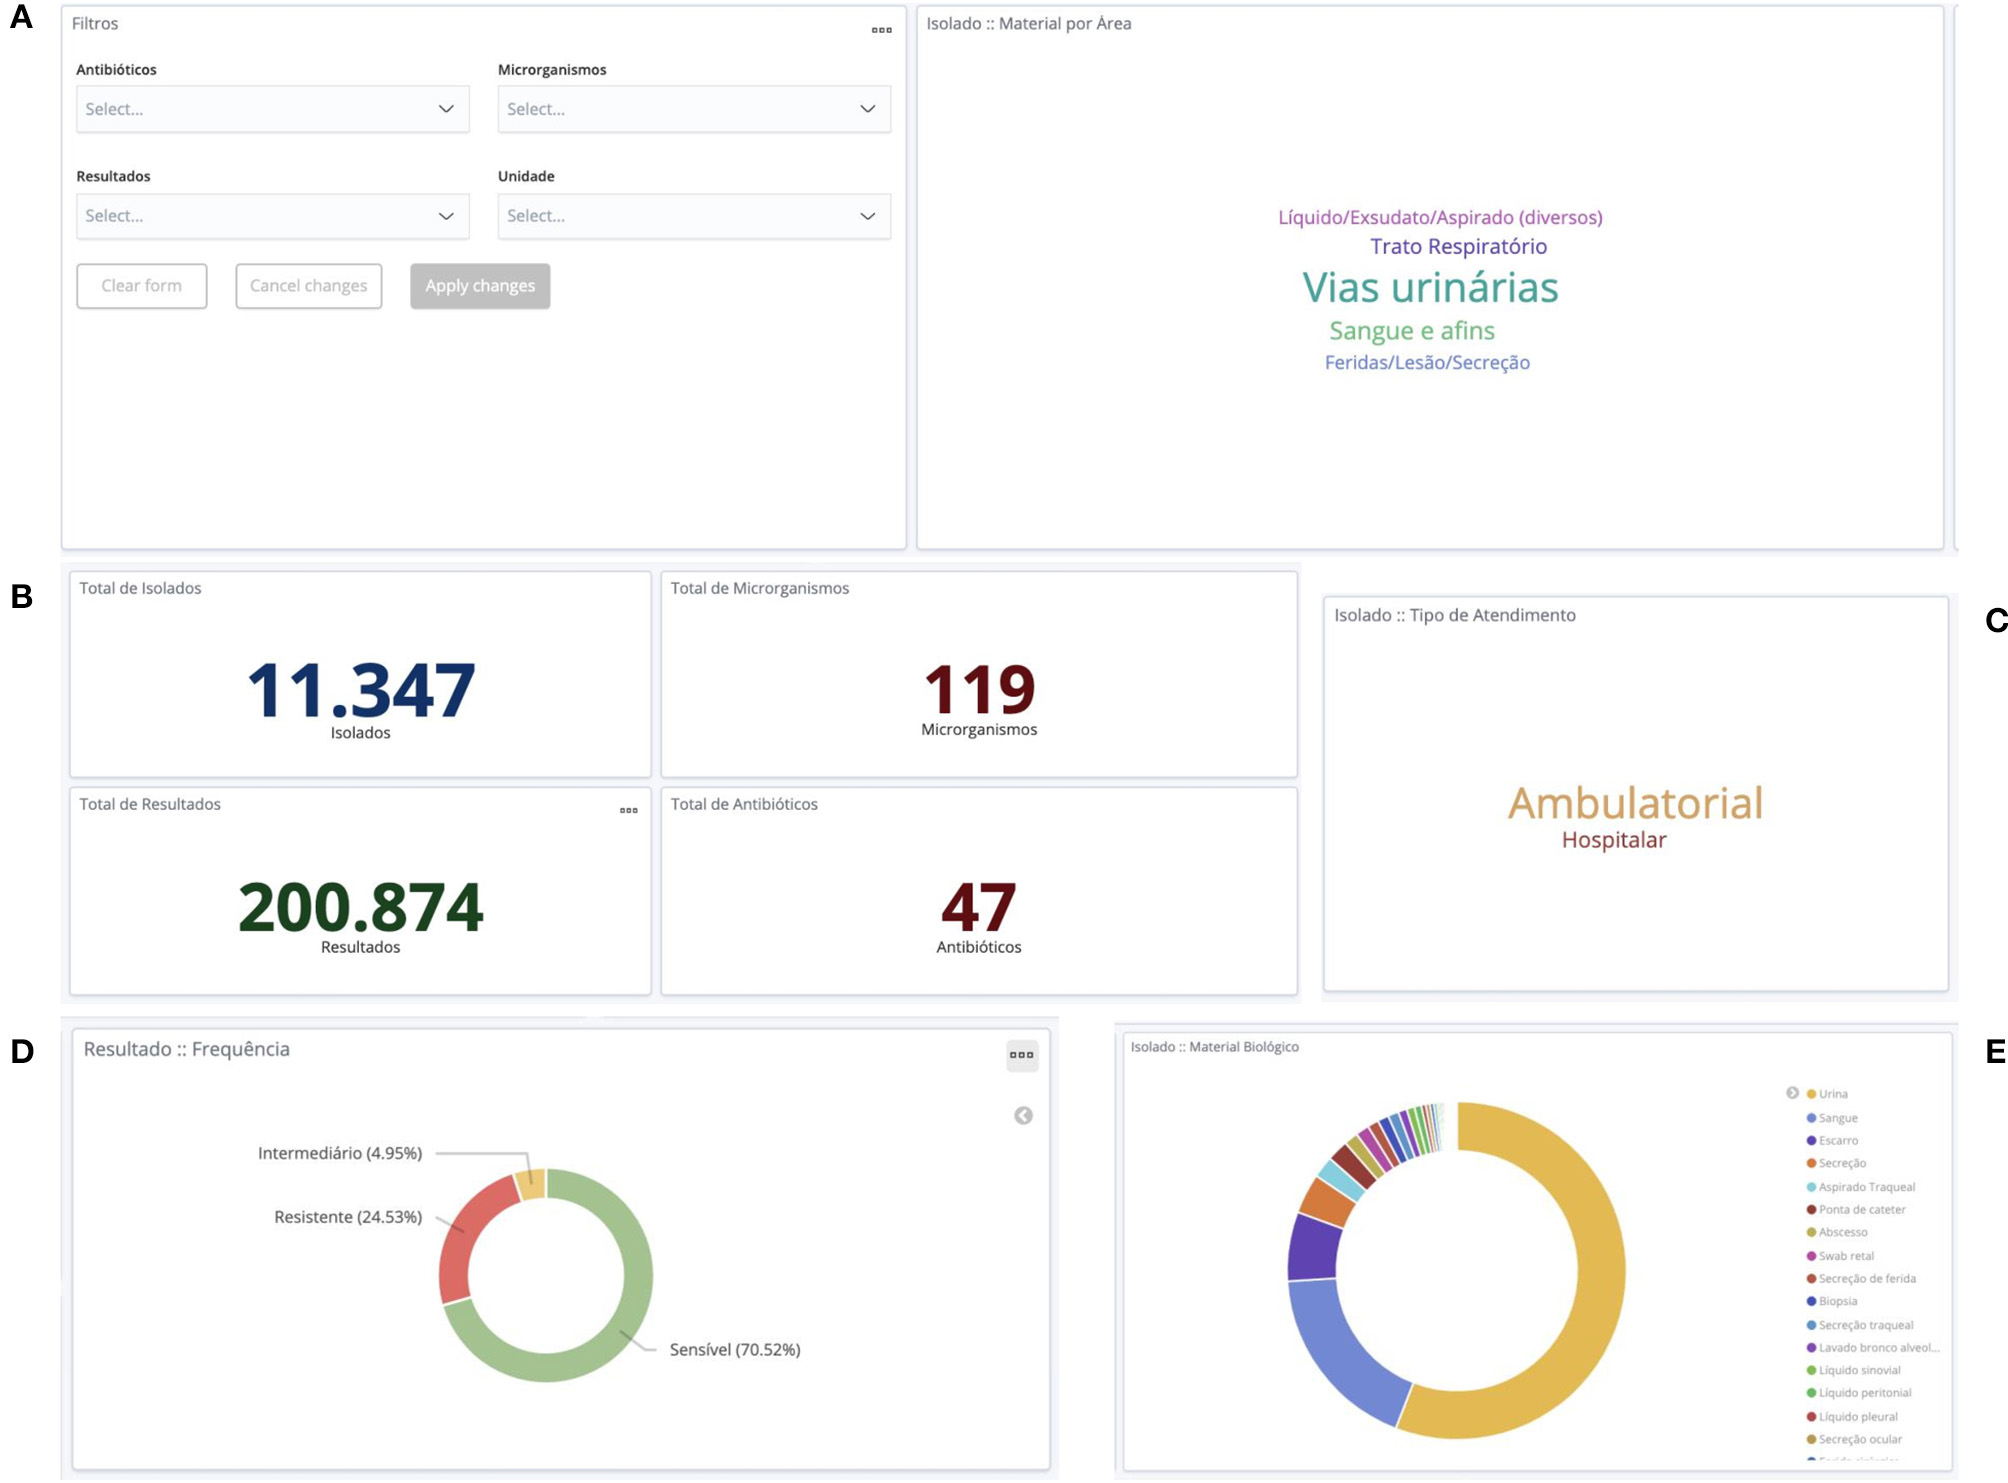Click Hospitalar in Tipo de Atendimento
This screenshot has width=2008, height=1483.
click(x=1613, y=840)
